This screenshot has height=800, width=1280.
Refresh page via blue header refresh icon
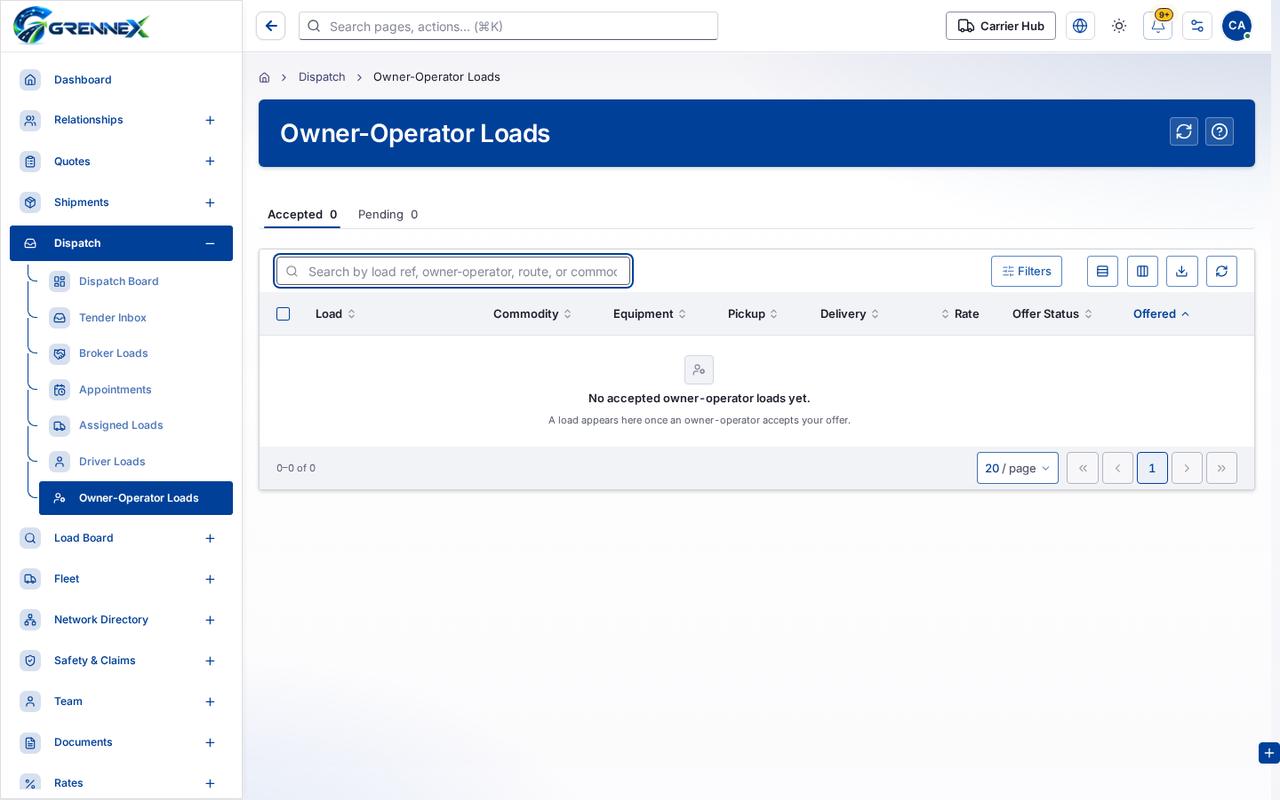pyautogui.click(x=1184, y=132)
